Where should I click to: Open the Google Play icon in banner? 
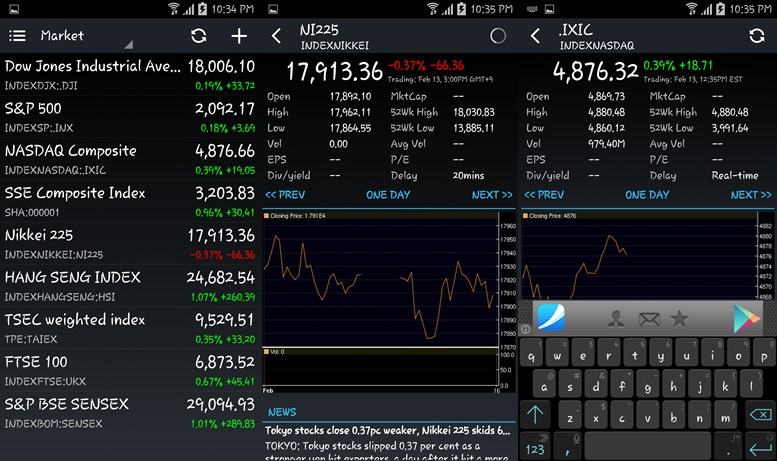(746, 318)
